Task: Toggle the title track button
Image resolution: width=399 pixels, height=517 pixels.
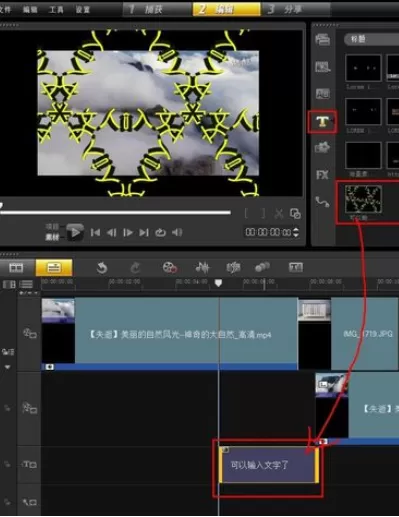Action: click(29, 464)
